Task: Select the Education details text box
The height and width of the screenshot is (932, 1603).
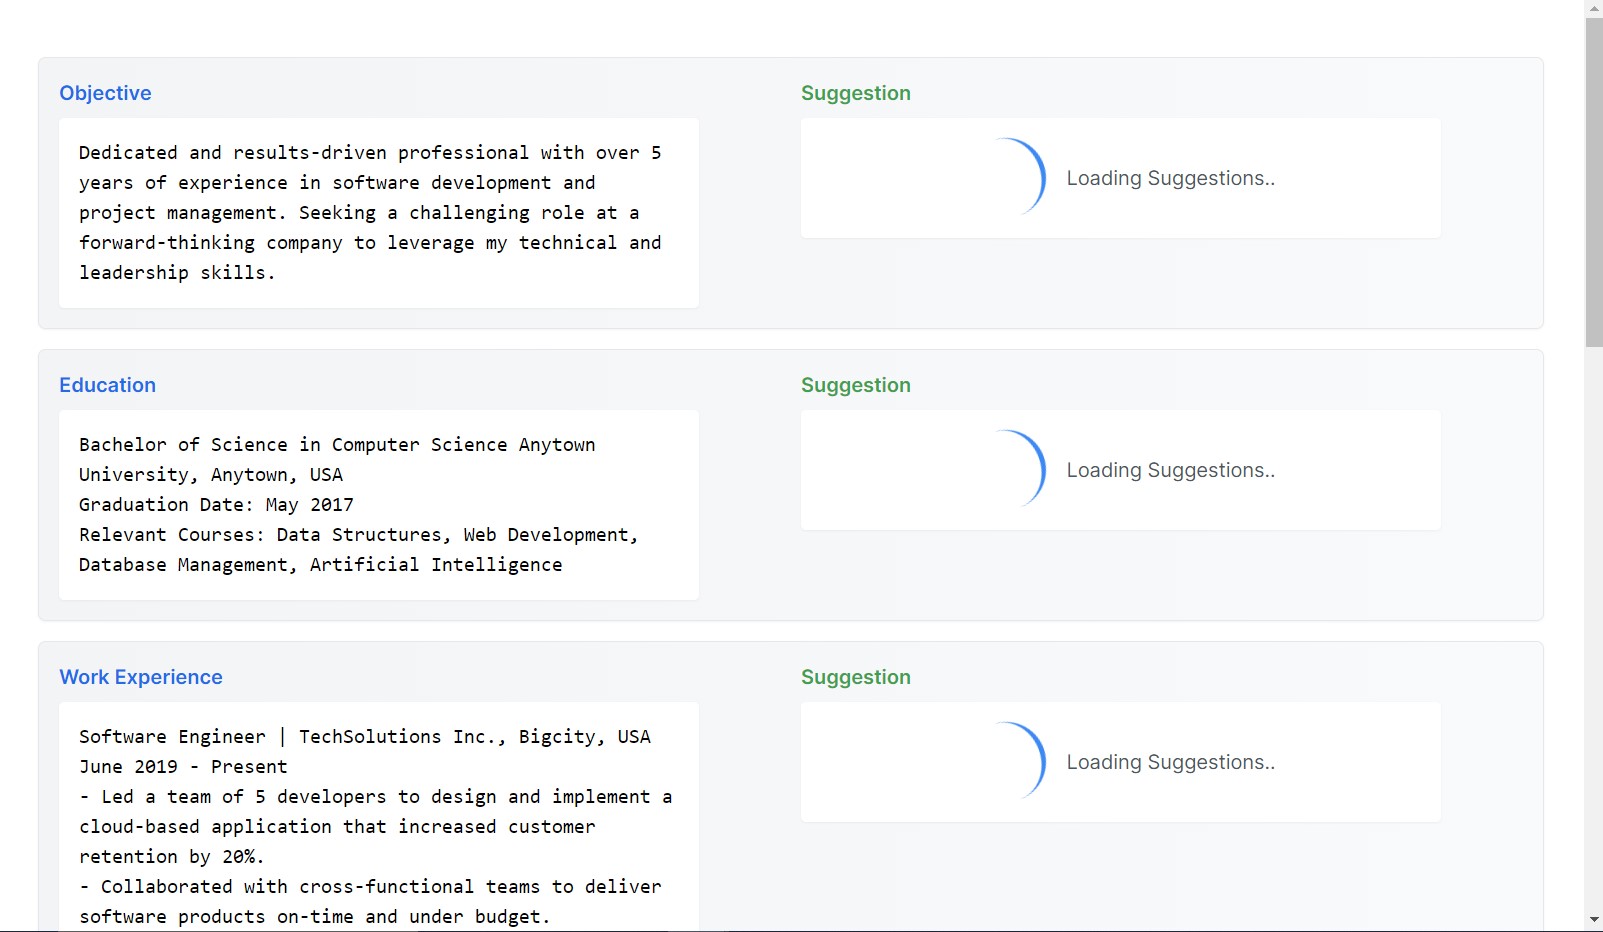Action: (378, 504)
